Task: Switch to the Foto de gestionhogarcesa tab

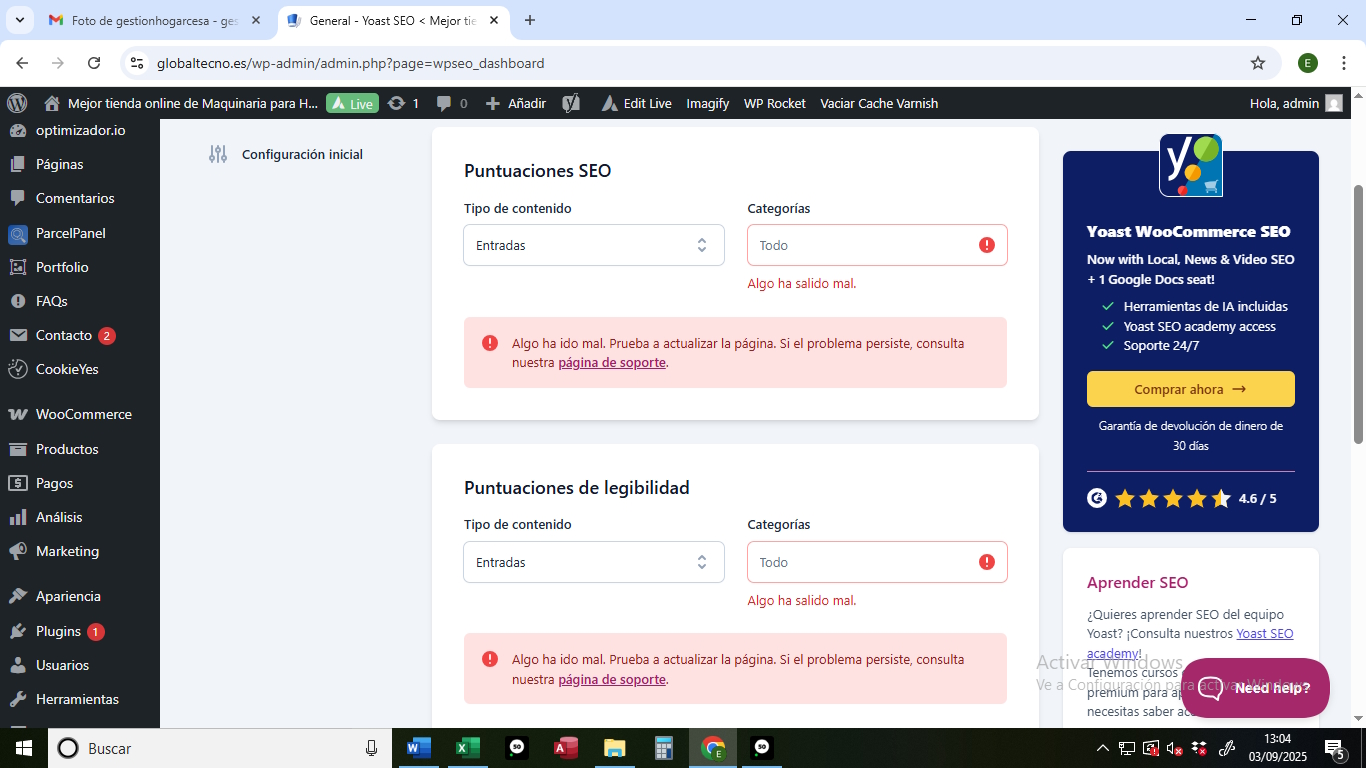Action: (155, 20)
